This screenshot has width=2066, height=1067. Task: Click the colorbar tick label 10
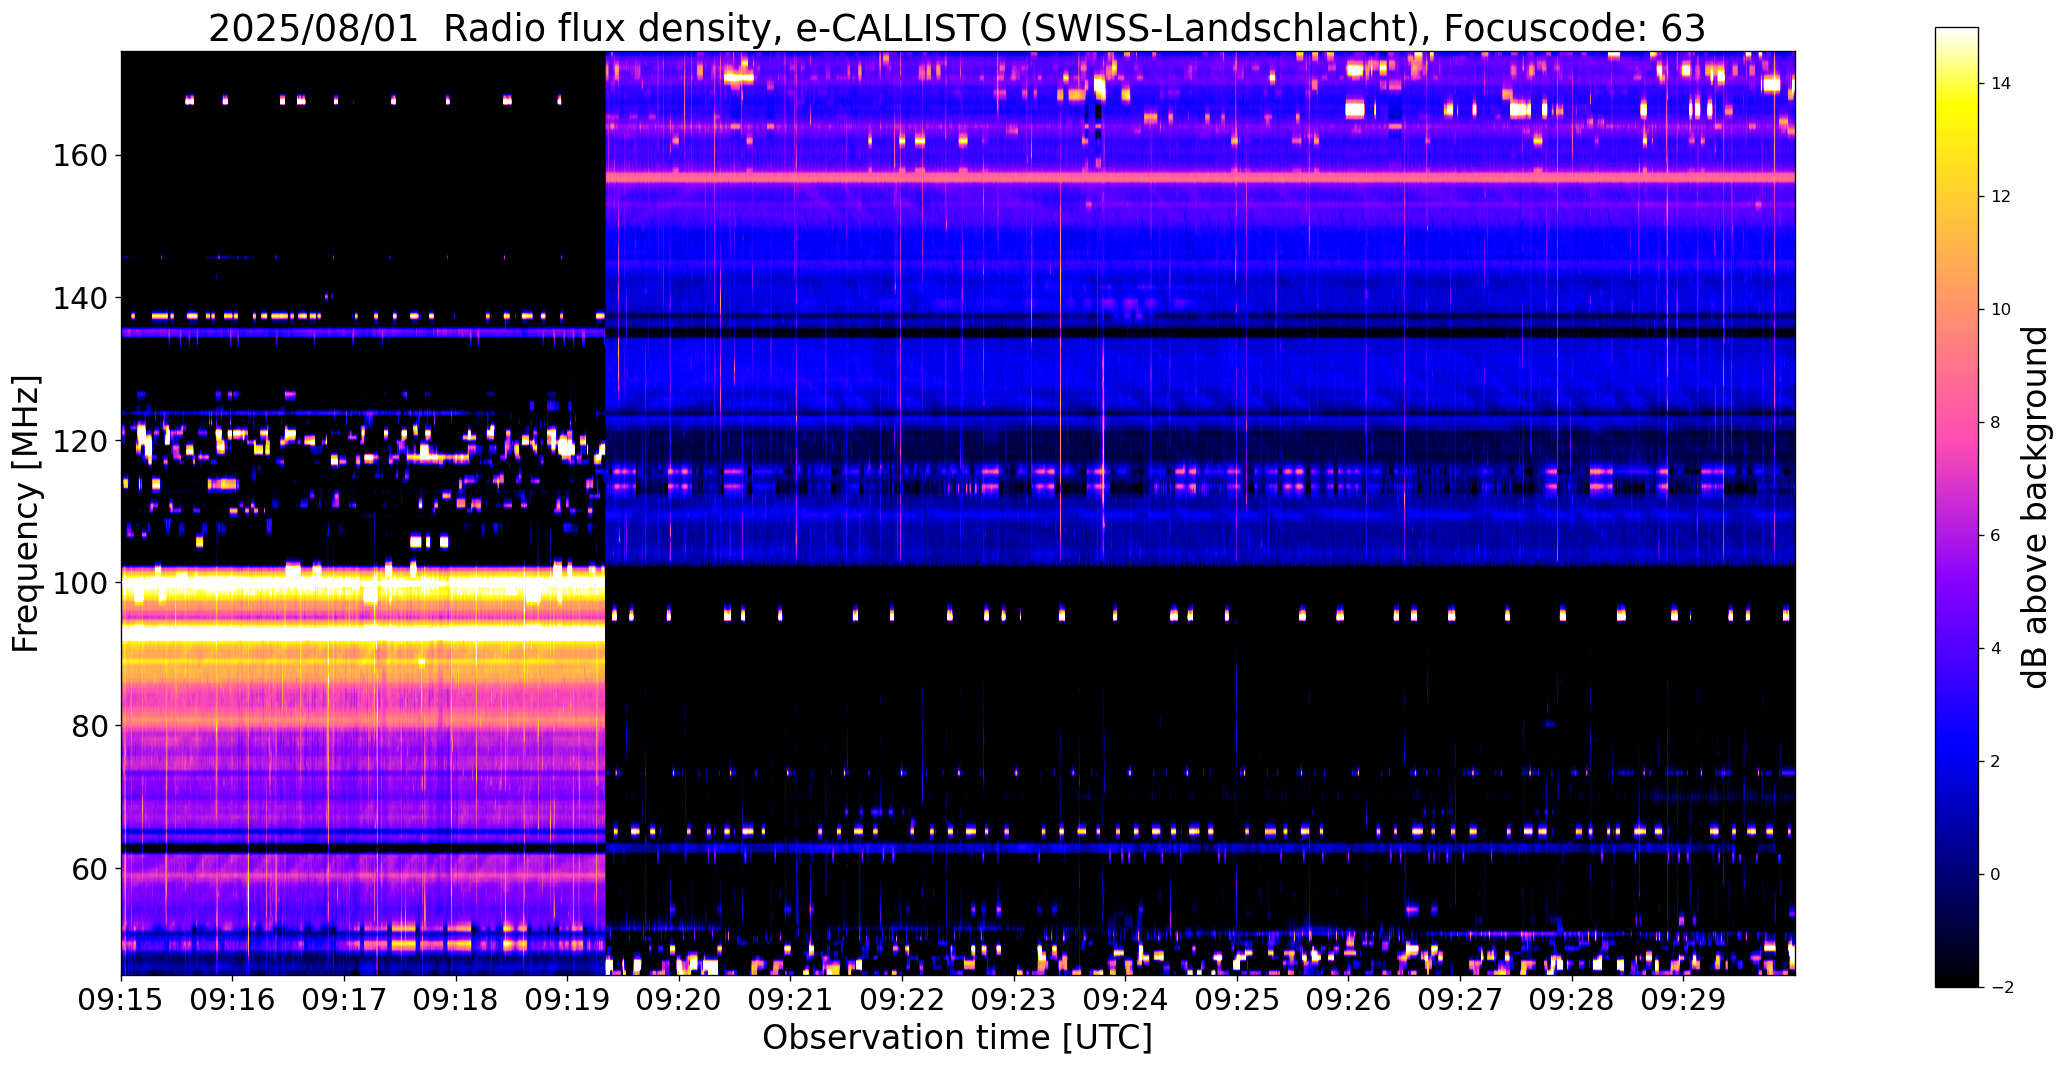click(x=2001, y=310)
